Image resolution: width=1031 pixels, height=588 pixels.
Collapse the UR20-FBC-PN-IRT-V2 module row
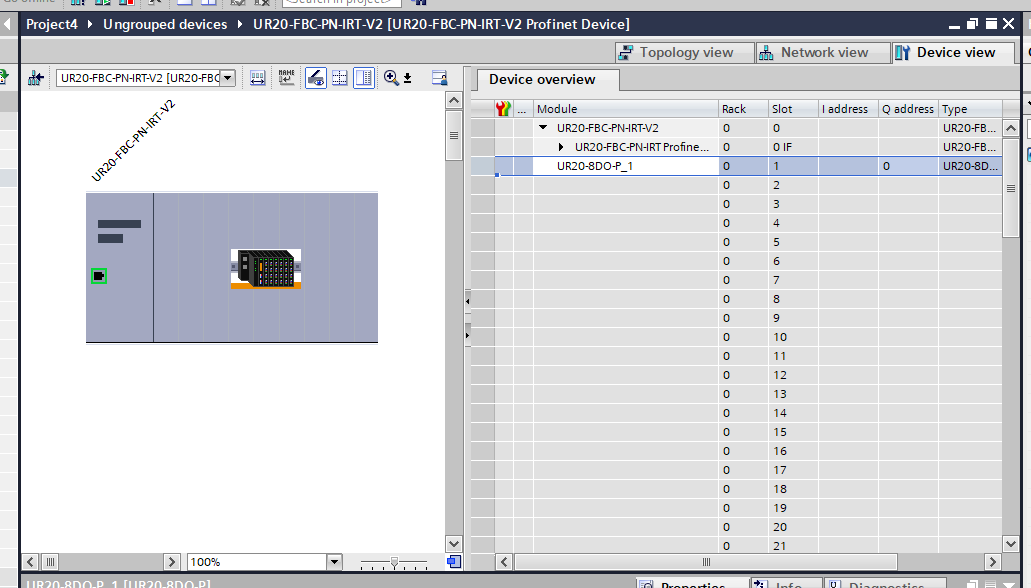[x=543, y=128]
